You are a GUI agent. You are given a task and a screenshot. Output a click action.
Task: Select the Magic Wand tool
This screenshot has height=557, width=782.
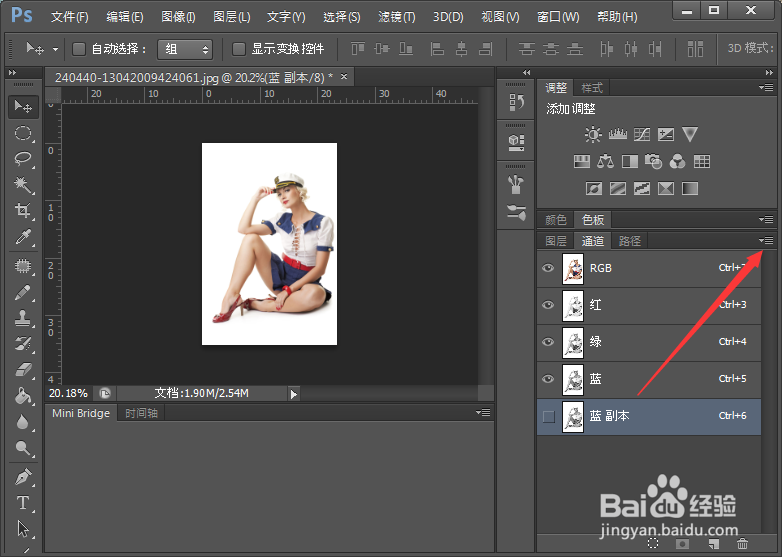[23, 185]
